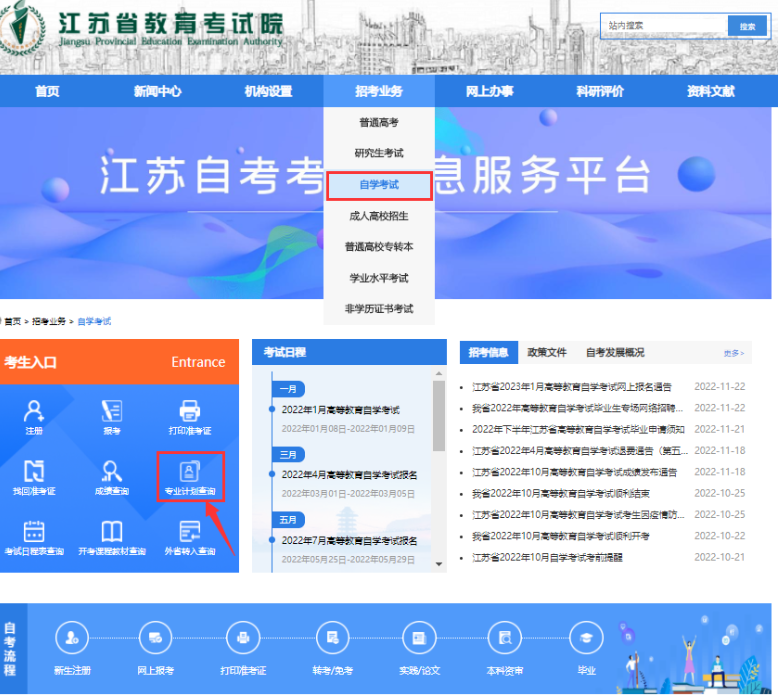The height and width of the screenshot is (696, 782).
Task: Expand the 招考业务 navigation menu
Action: click(x=379, y=91)
